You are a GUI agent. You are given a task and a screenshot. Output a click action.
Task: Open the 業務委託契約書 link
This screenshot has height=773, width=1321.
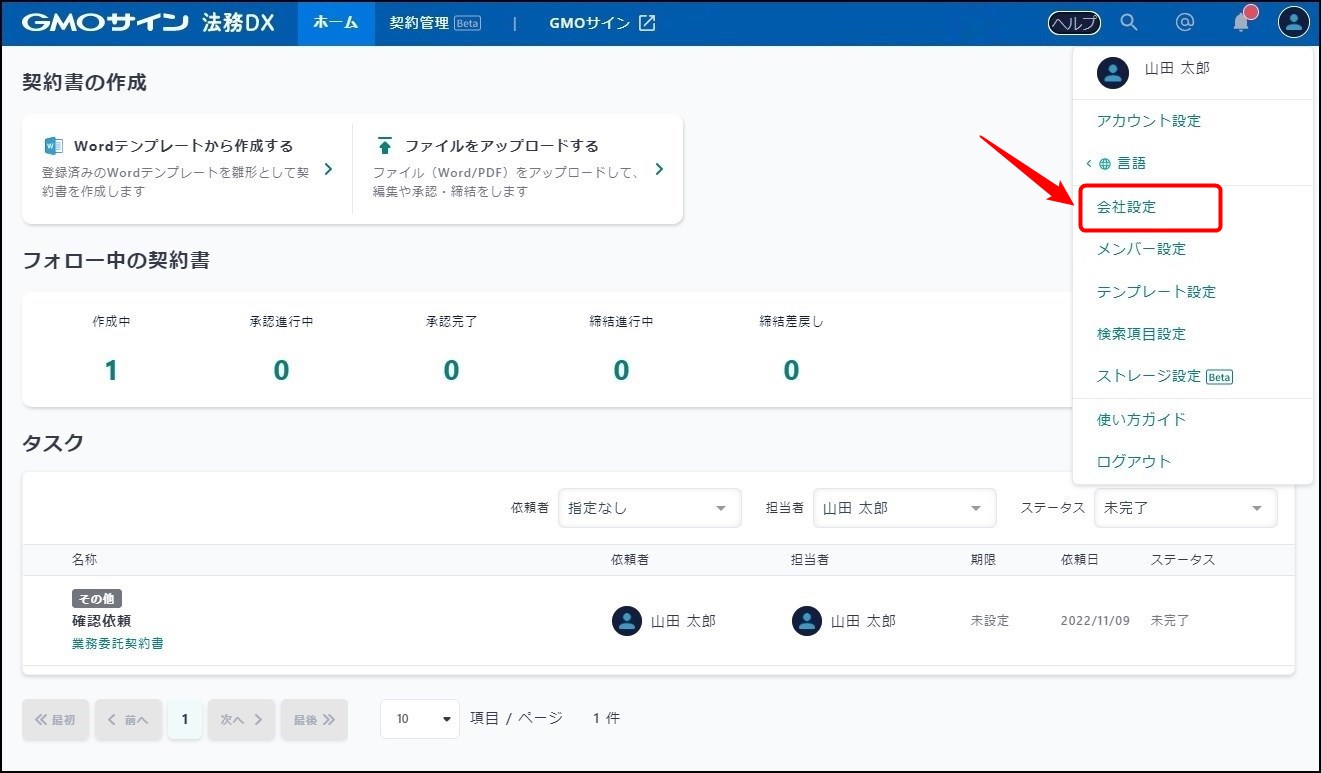click(118, 644)
